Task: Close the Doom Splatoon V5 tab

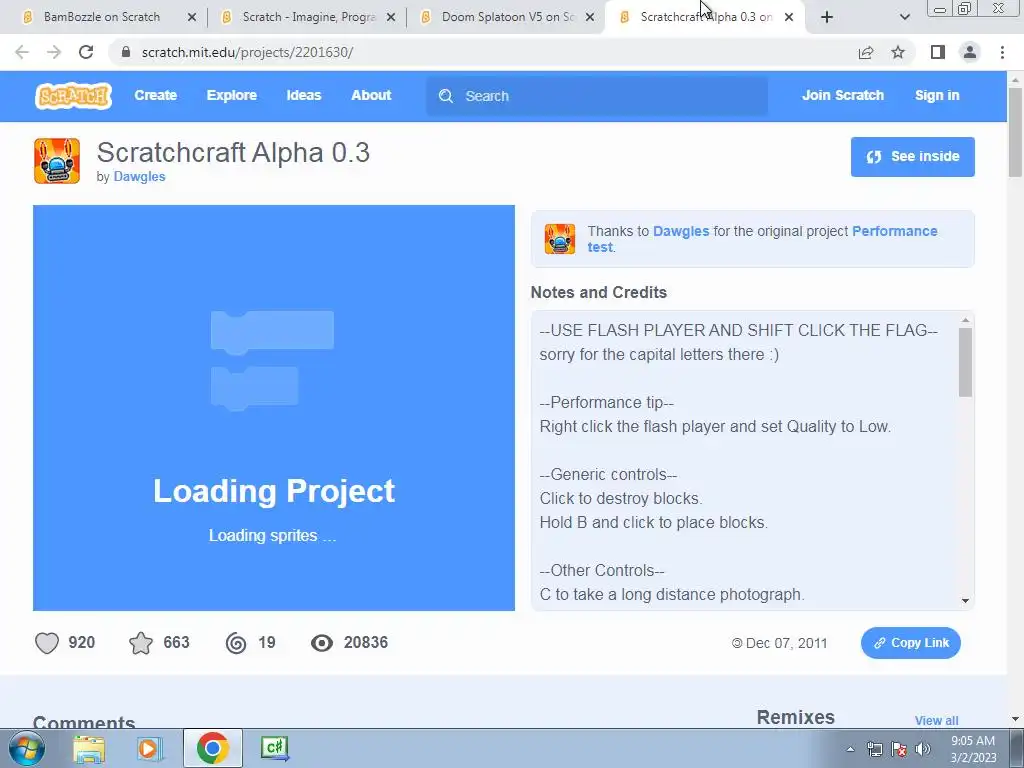Action: click(x=590, y=17)
